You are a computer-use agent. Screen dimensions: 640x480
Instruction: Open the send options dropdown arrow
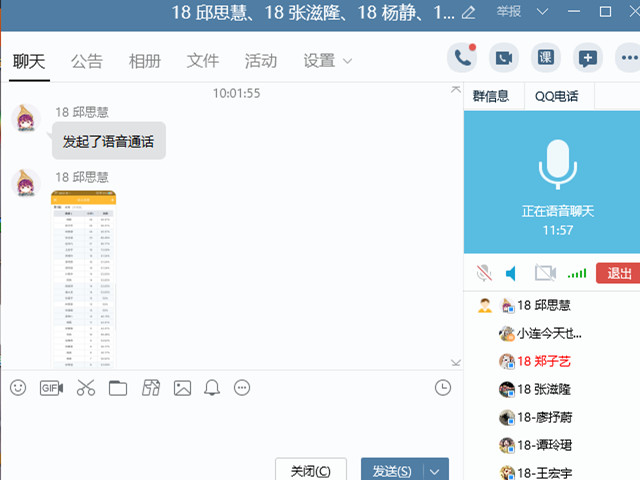click(x=435, y=472)
